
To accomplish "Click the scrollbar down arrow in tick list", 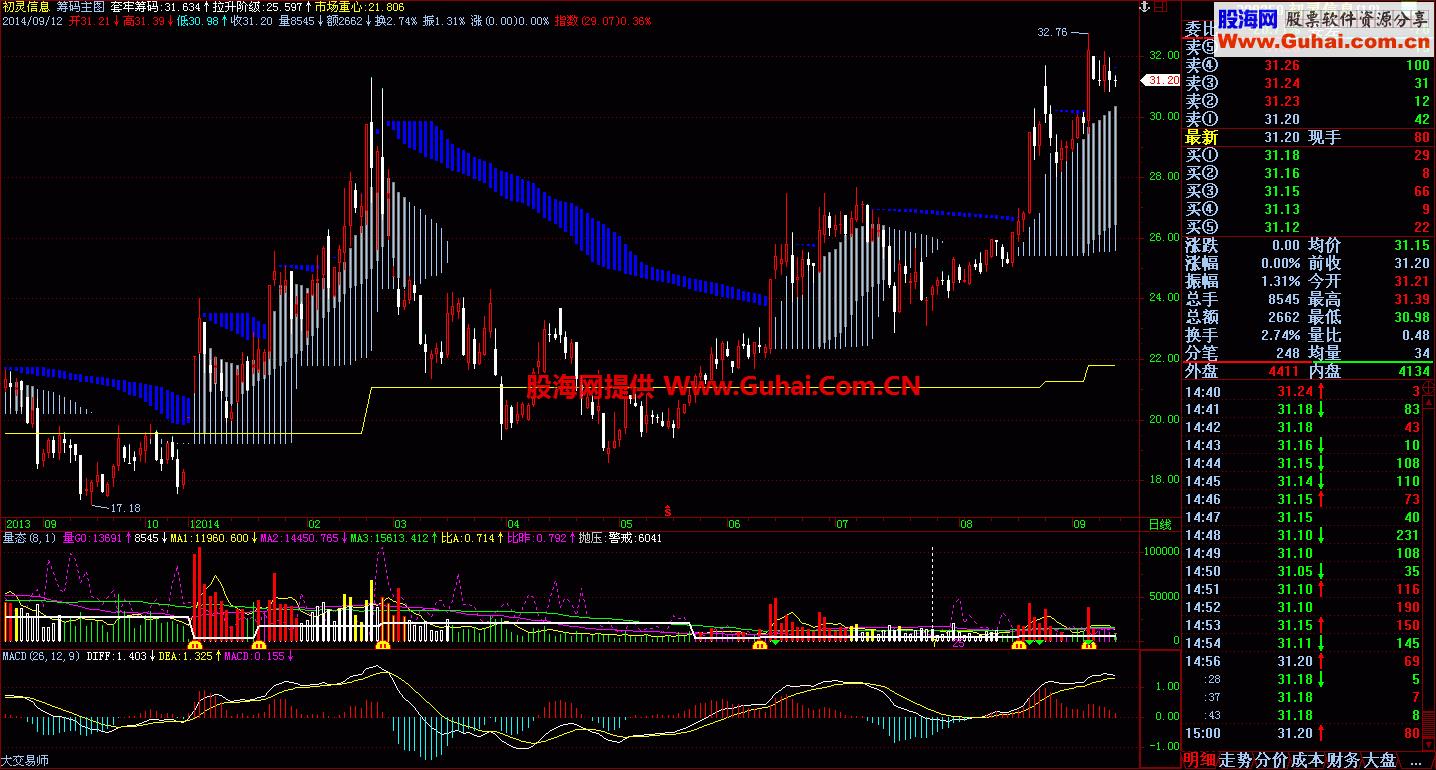I will pos(1430,744).
